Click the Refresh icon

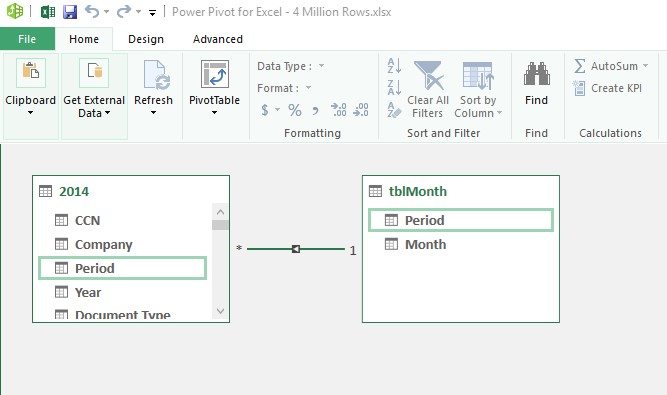tap(157, 75)
